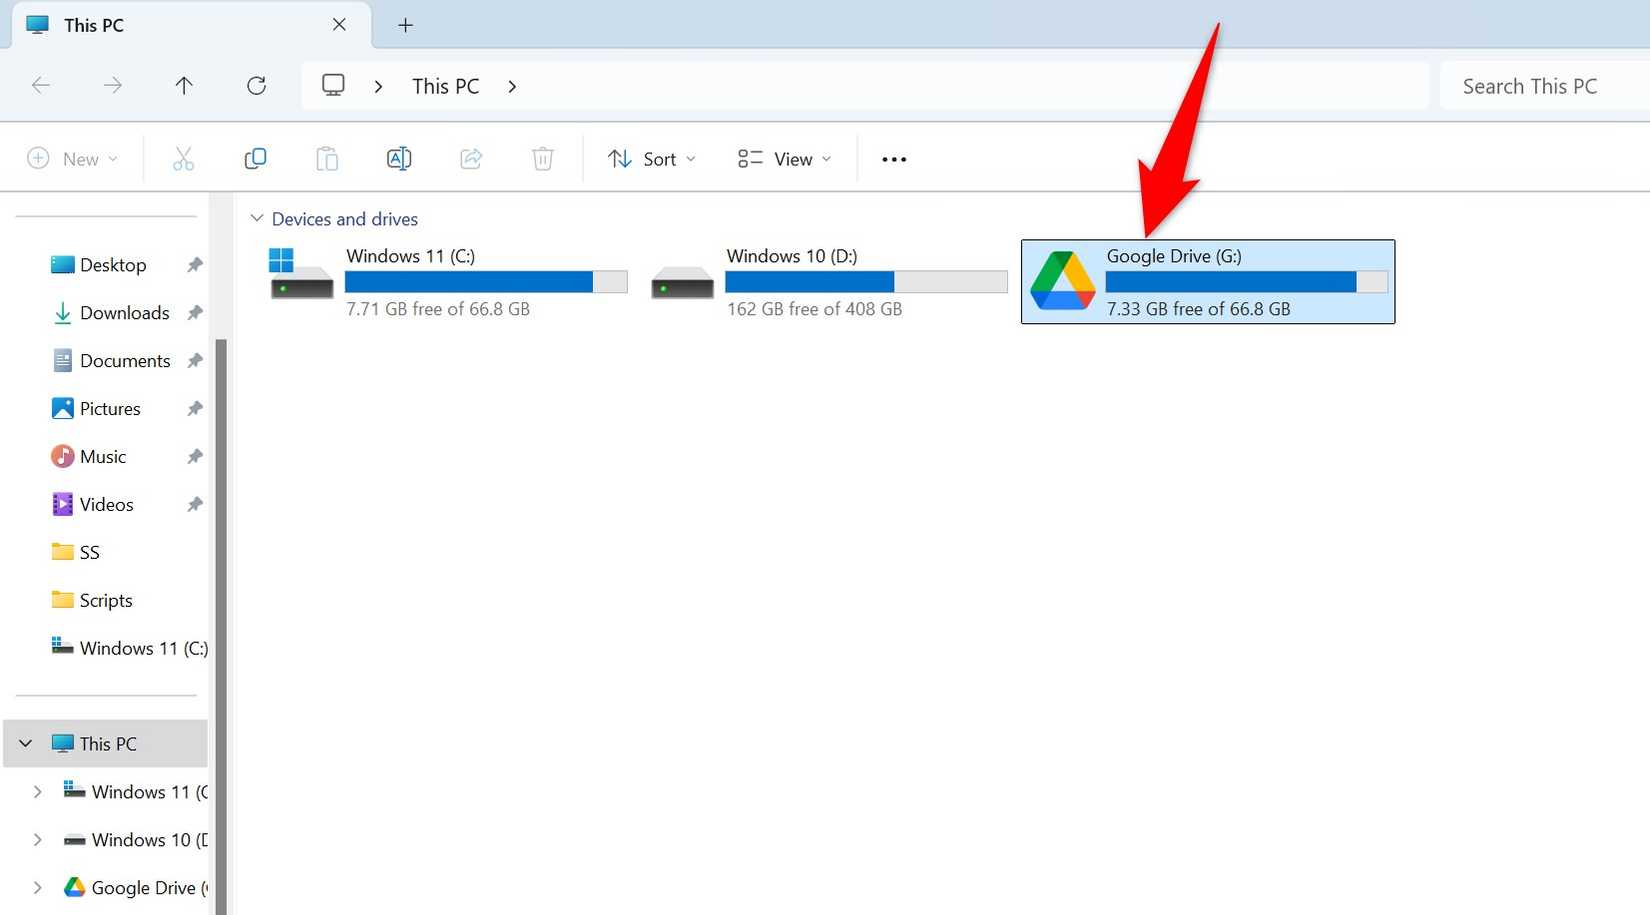This screenshot has width=1650, height=915.
Task: Refresh the current folder view
Action: (x=257, y=85)
